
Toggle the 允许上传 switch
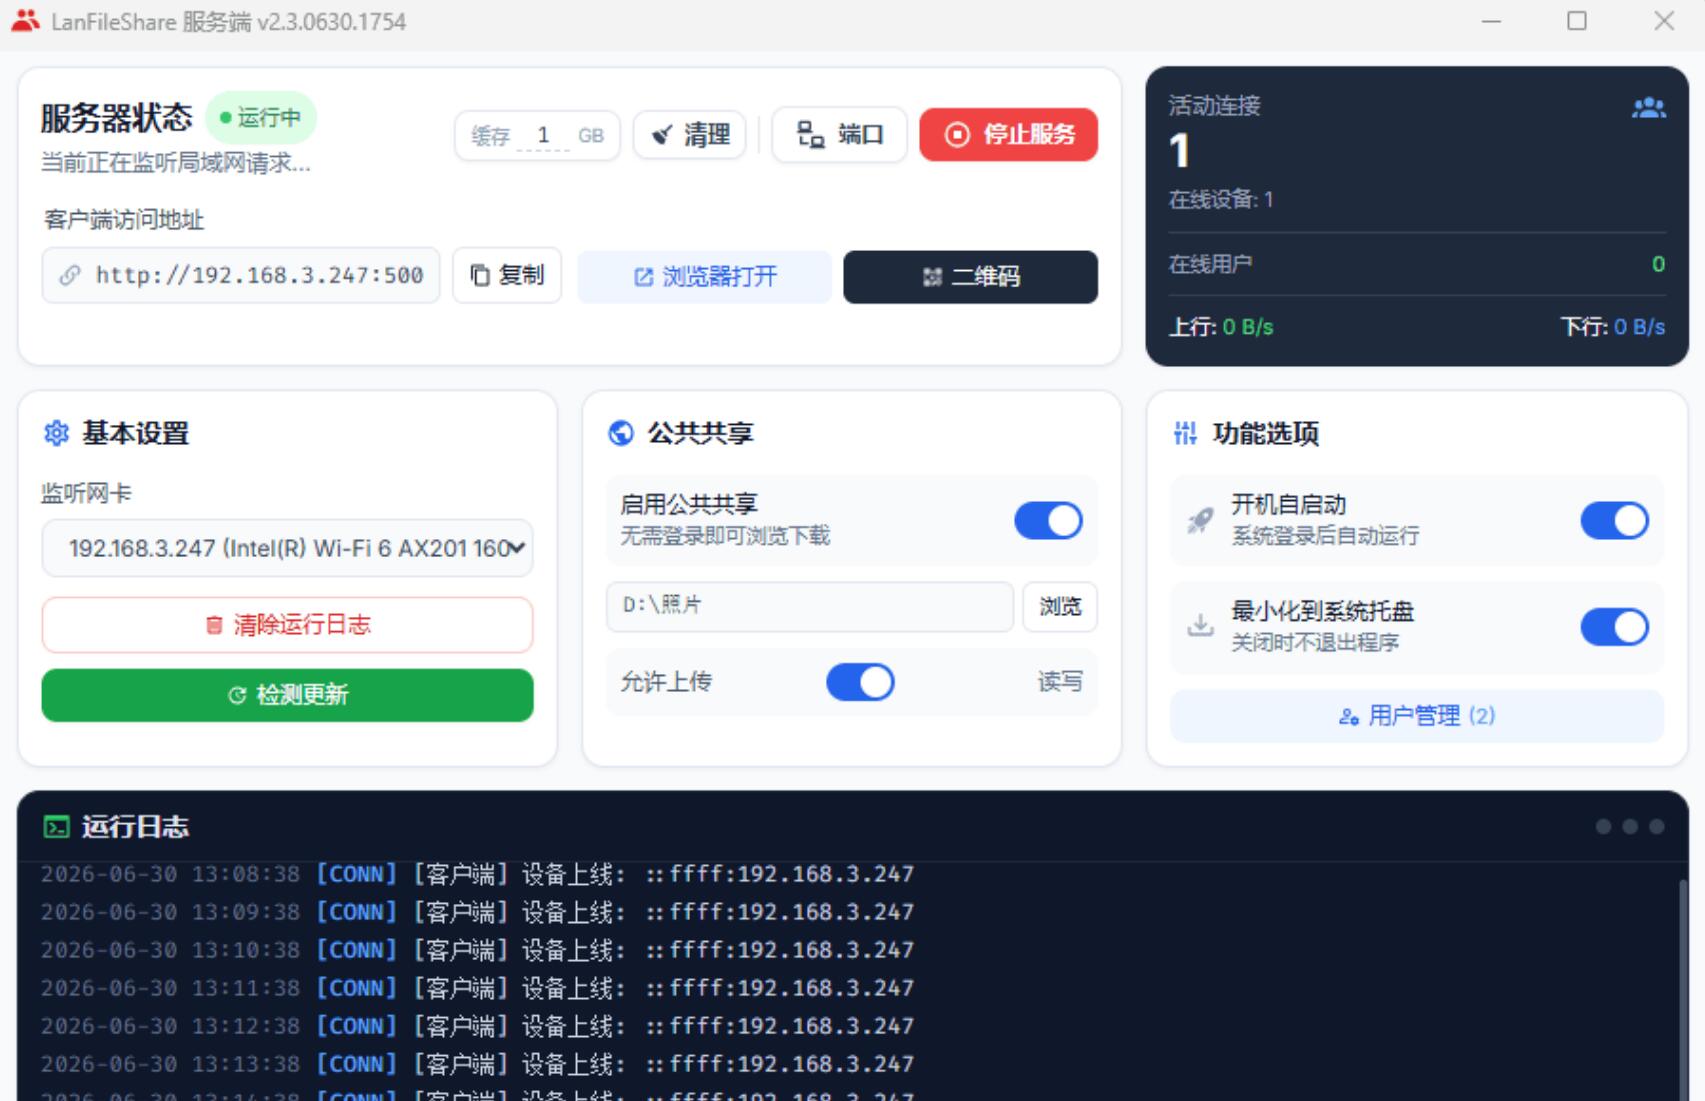pyautogui.click(x=860, y=682)
